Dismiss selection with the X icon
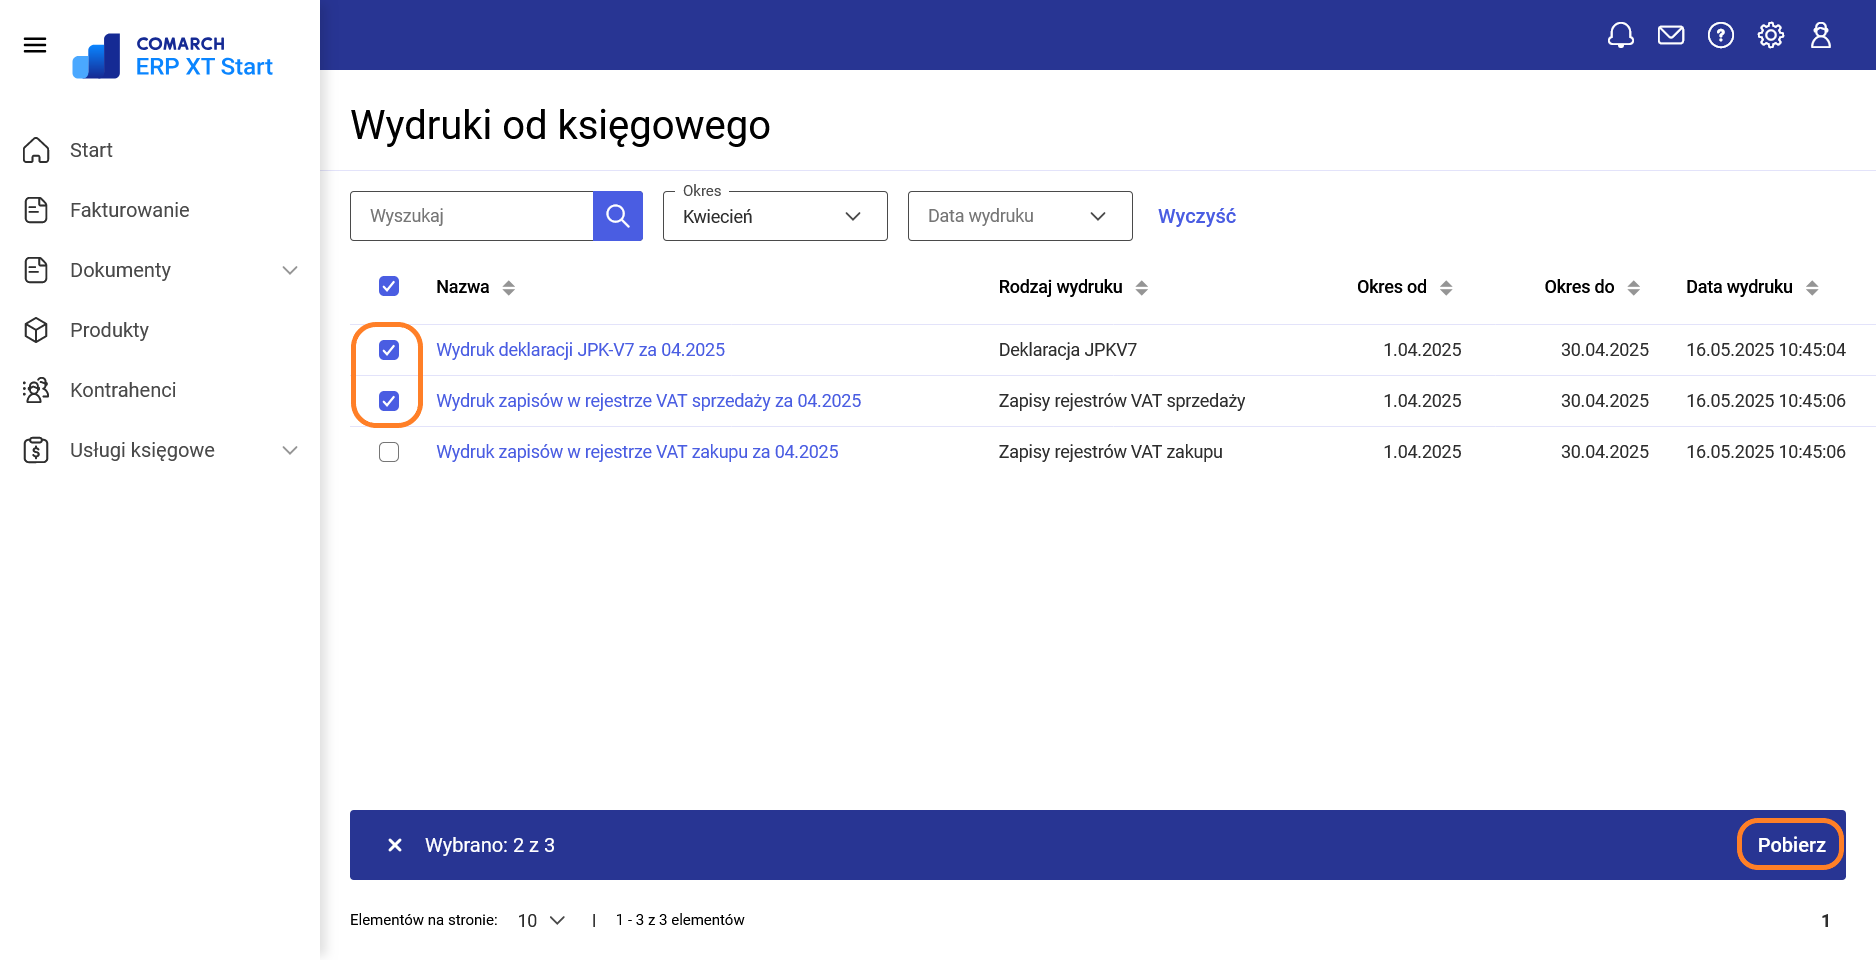1876x960 pixels. click(x=395, y=845)
